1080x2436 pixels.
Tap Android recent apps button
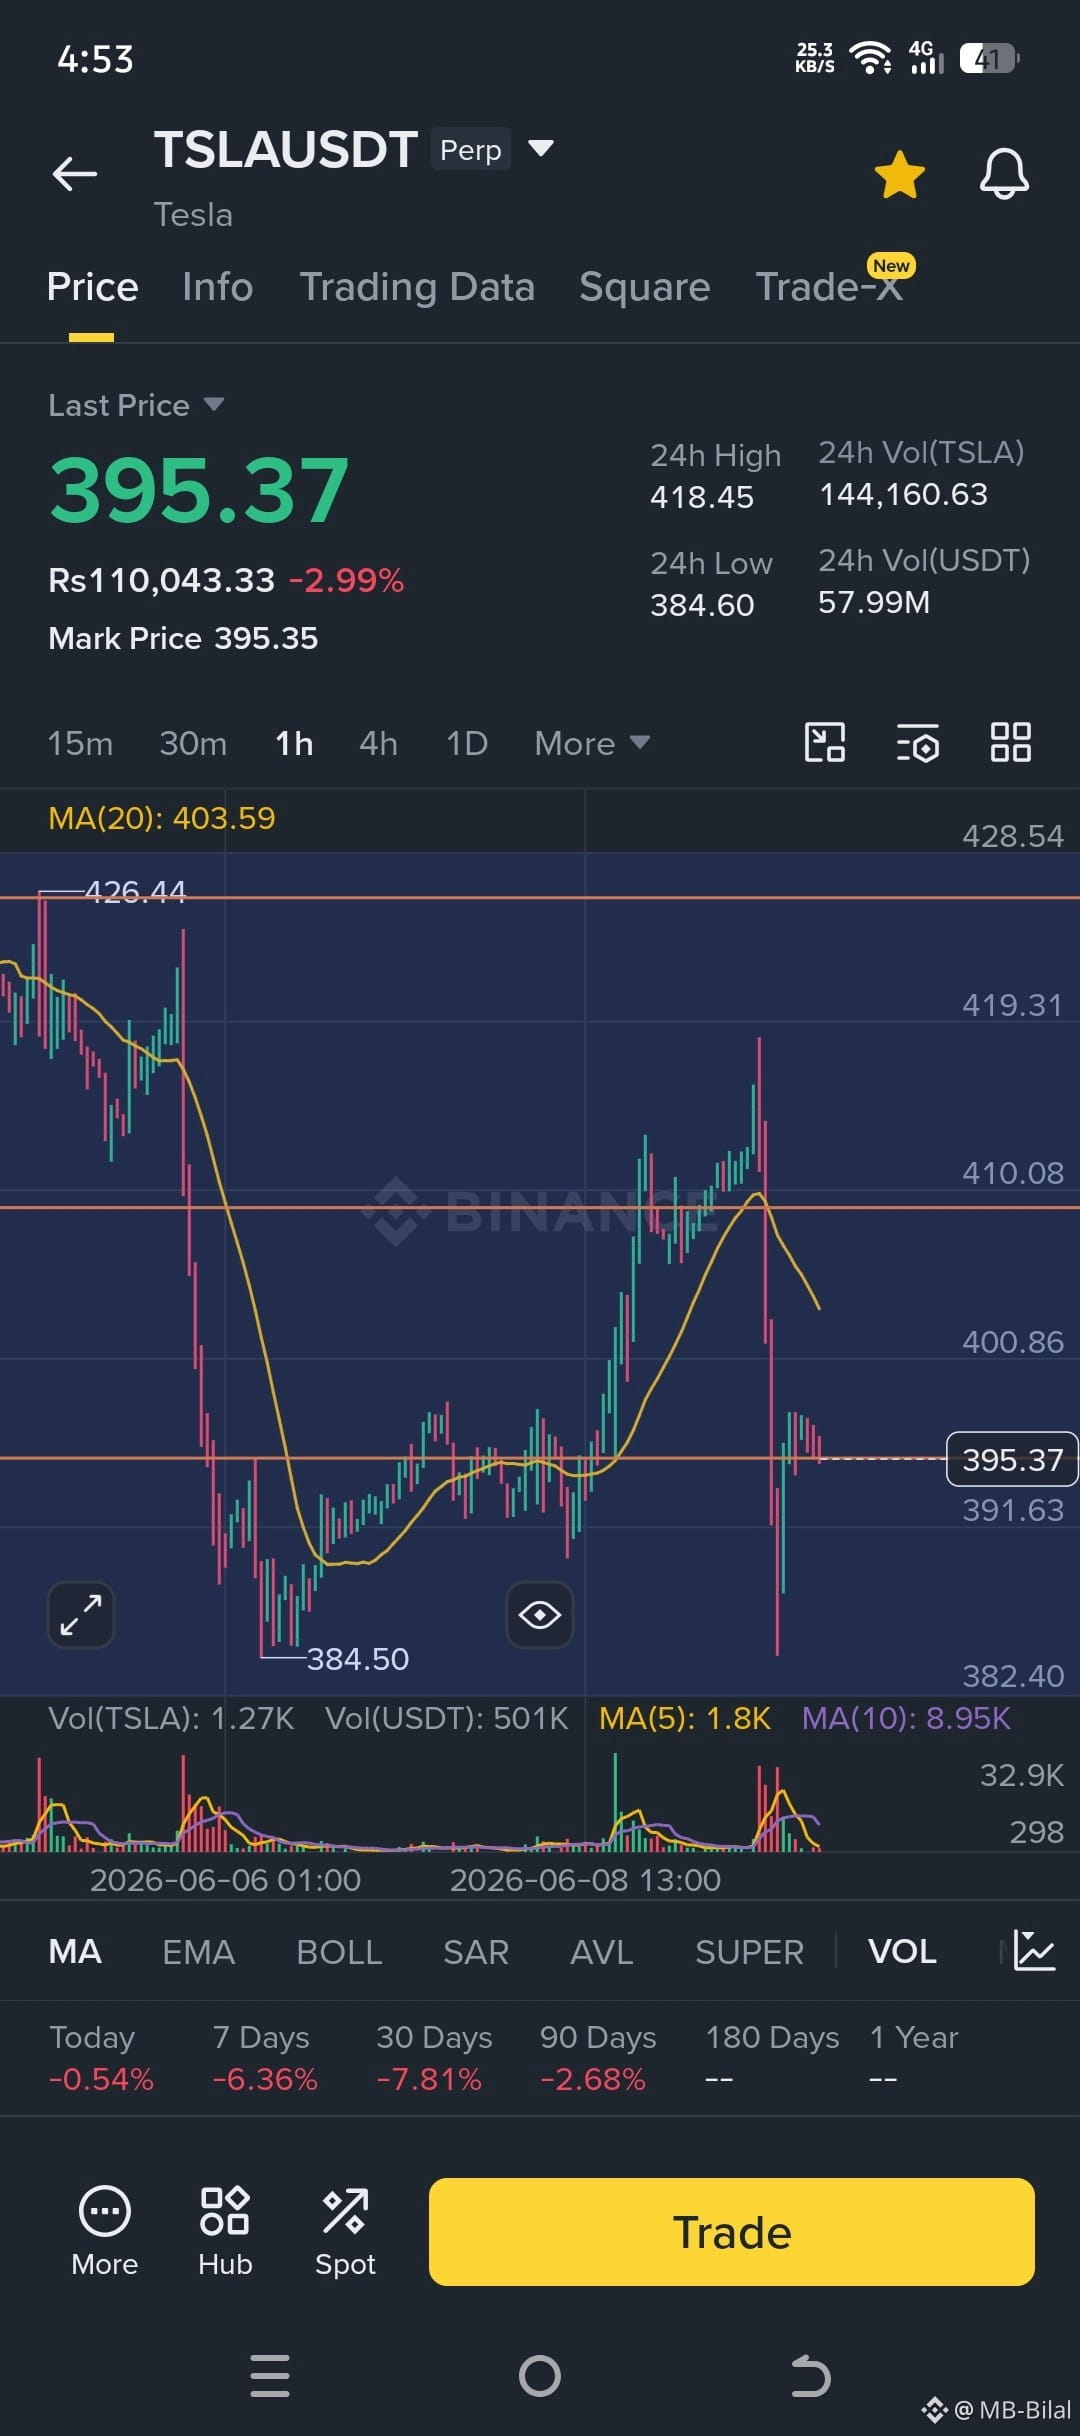[x=270, y=2376]
